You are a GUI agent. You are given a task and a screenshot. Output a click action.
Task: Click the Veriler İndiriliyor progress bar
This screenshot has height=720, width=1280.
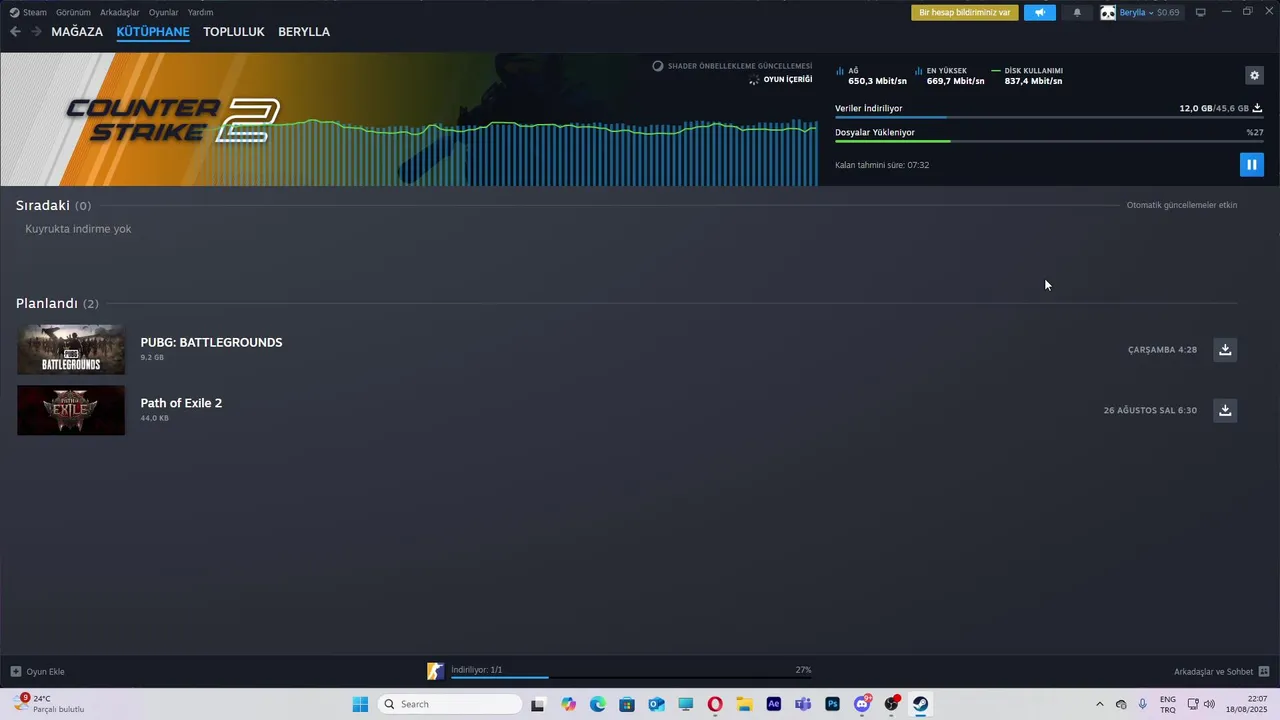click(1049, 117)
